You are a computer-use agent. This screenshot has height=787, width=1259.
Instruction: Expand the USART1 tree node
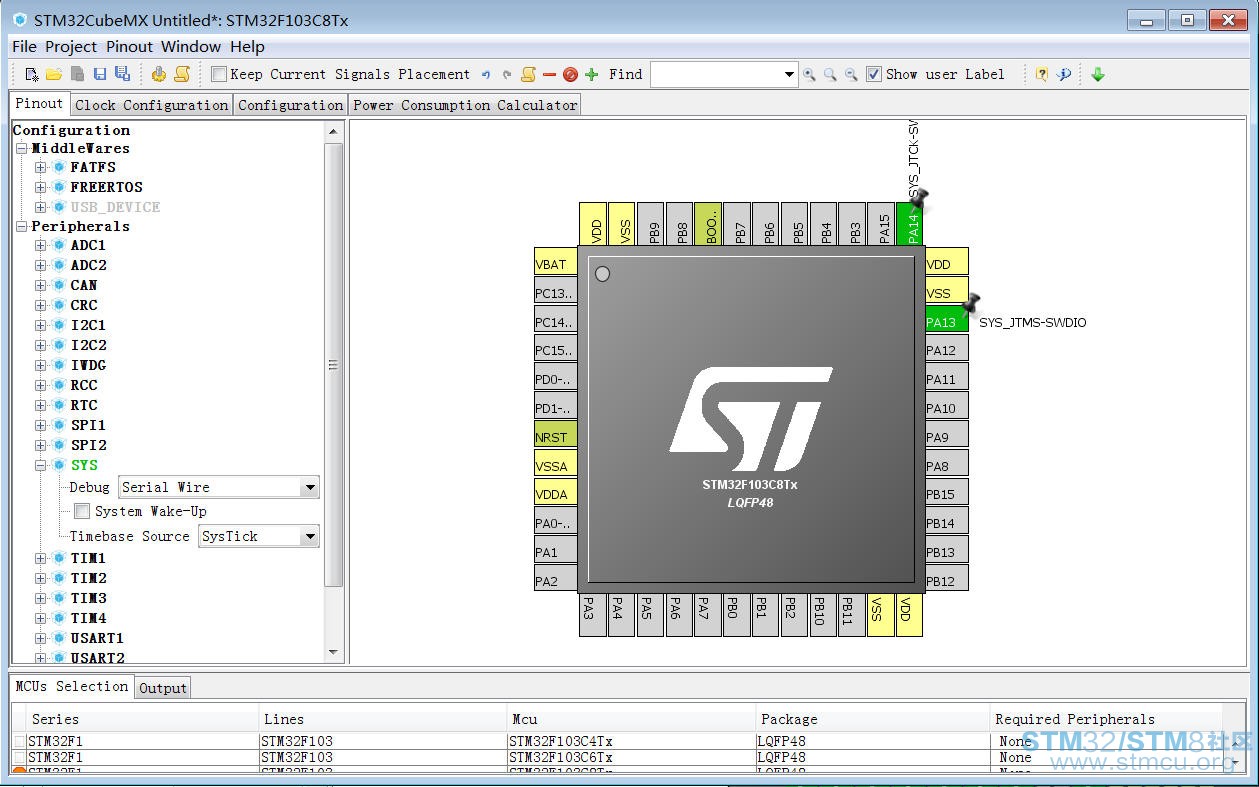[41, 638]
